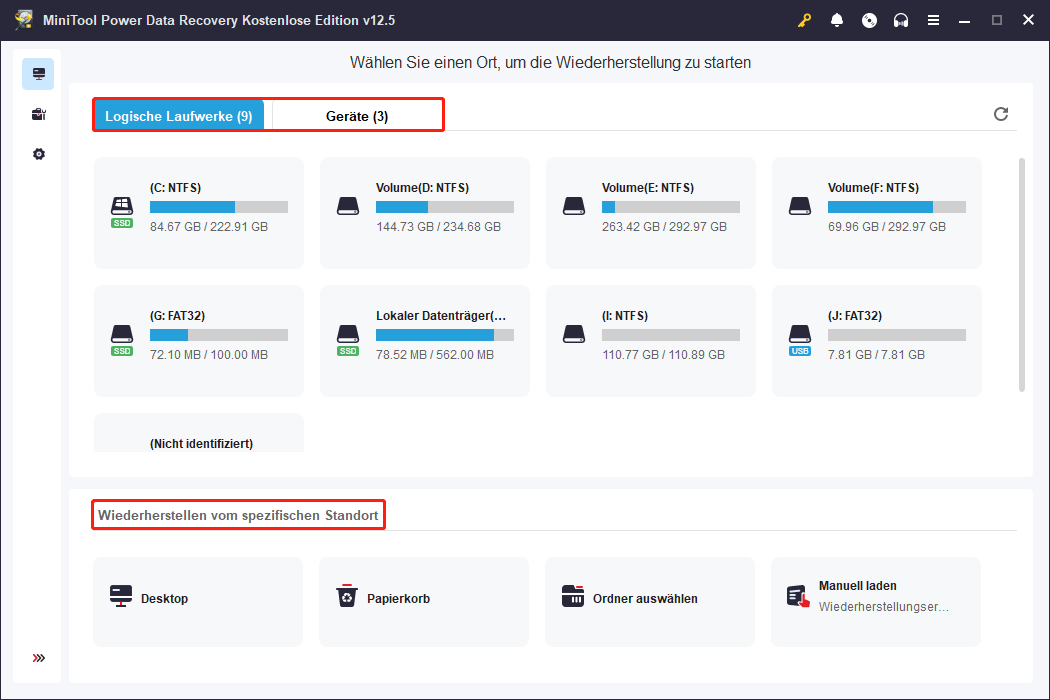Click the Lokaler Datenträger SSD drive icon
This screenshot has width=1050, height=700.
[348, 340]
